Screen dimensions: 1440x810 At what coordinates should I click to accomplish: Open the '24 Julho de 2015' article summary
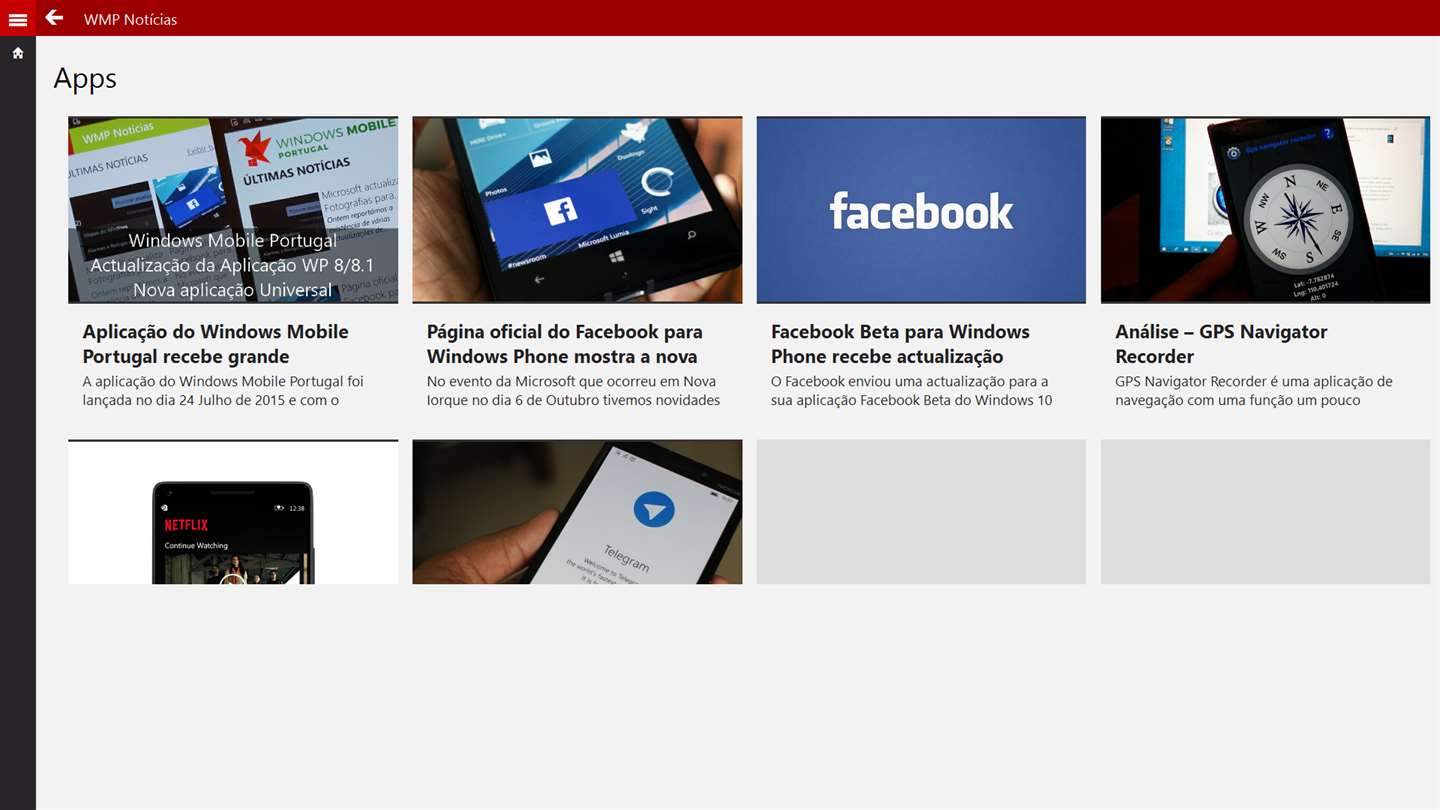tap(223, 391)
